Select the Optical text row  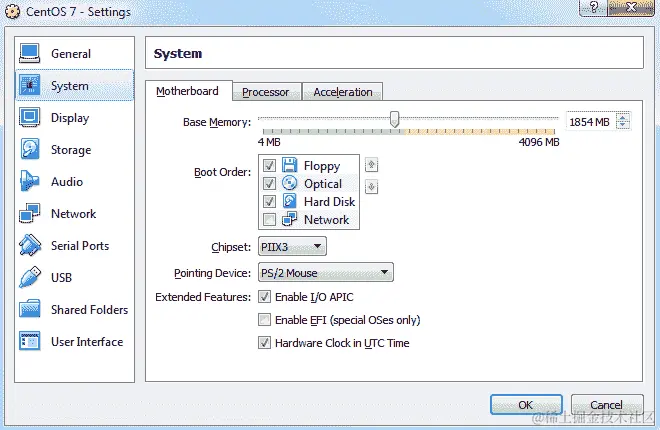point(323,184)
